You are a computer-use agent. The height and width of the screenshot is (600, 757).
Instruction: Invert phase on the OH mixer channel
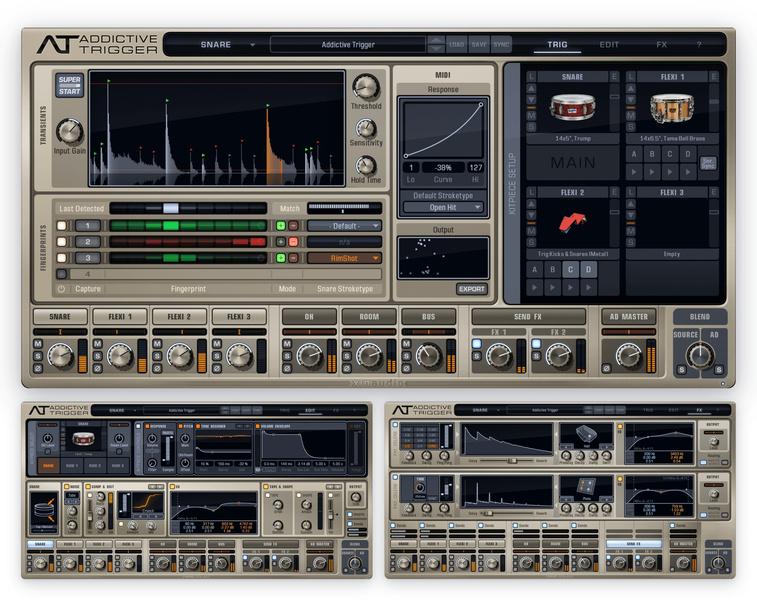(287, 369)
